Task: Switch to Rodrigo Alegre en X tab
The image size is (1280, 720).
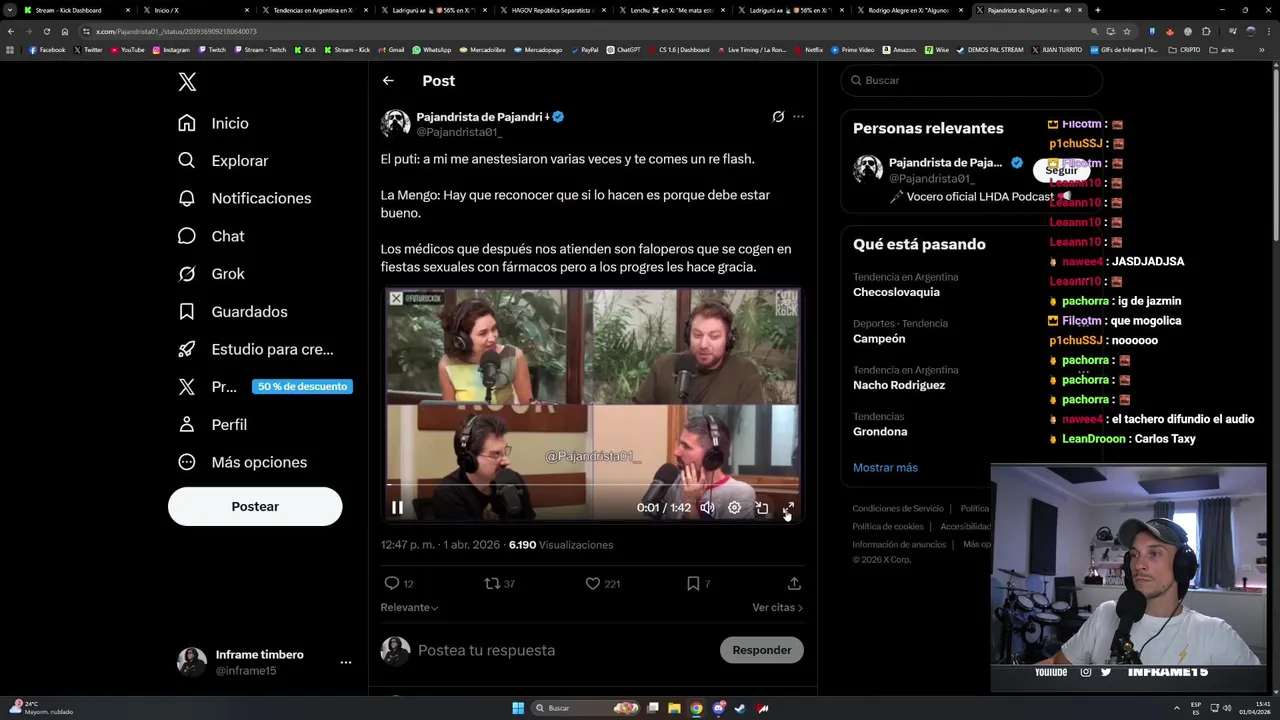Action: (908, 10)
